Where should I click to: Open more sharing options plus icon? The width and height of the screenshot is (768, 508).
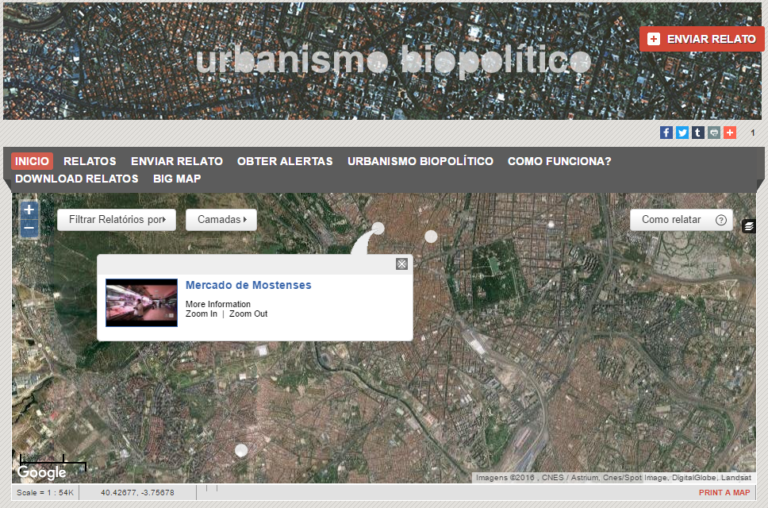[x=730, y=133]
